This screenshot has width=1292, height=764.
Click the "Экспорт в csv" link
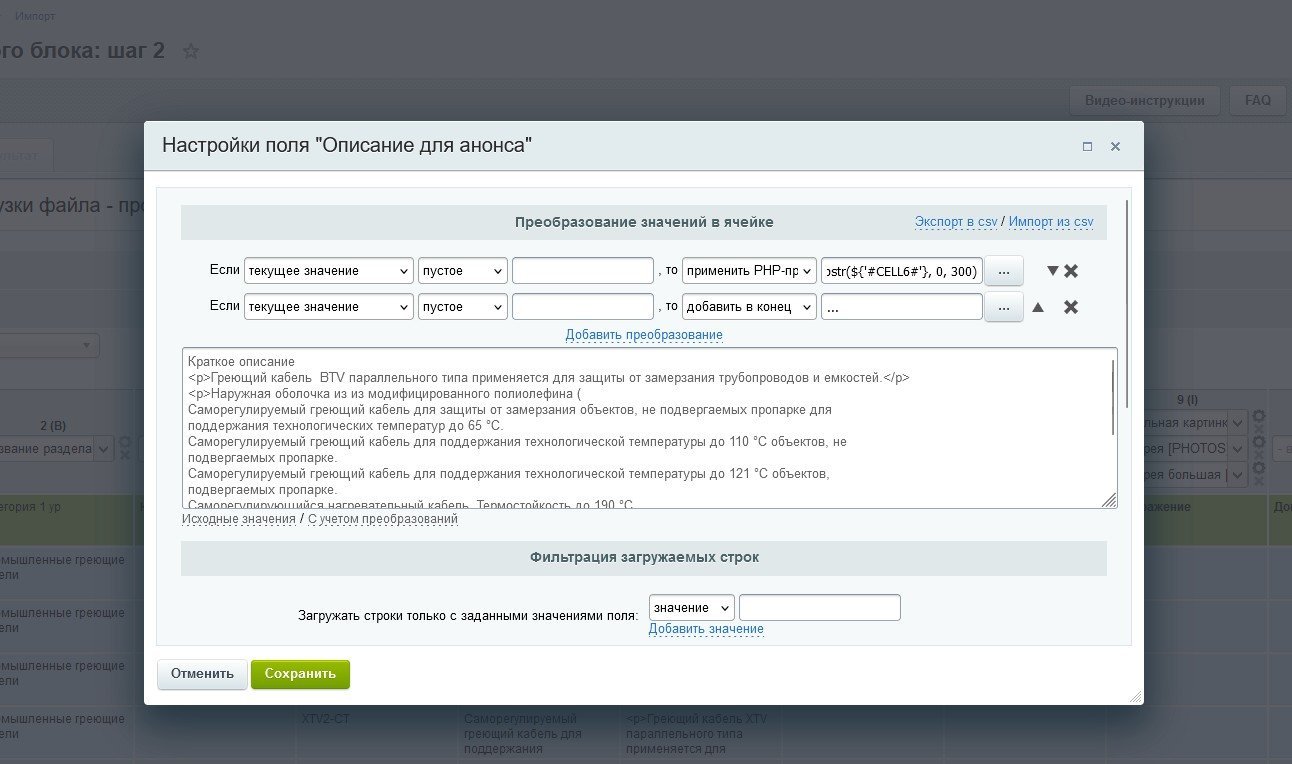(955, 222)
